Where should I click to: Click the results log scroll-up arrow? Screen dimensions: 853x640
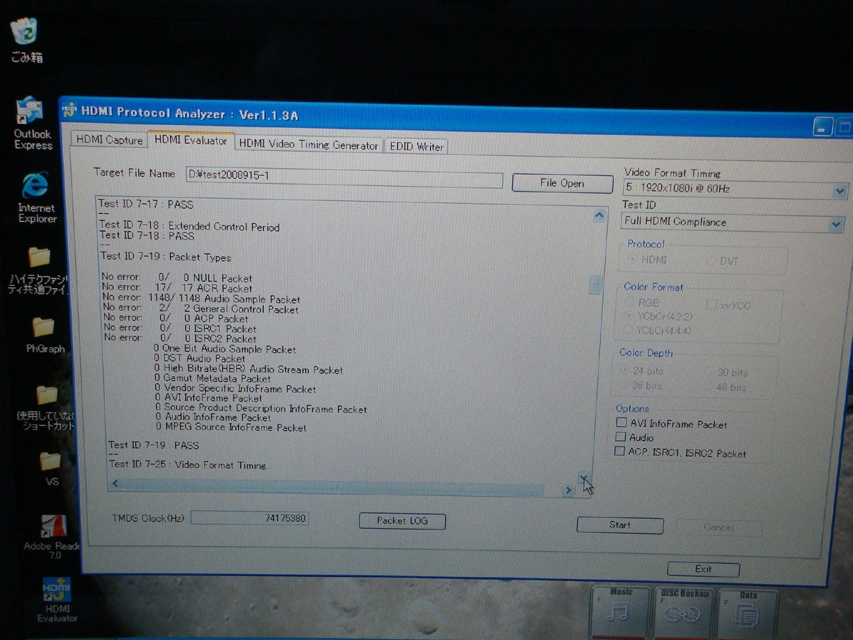(x=599, y=215)
